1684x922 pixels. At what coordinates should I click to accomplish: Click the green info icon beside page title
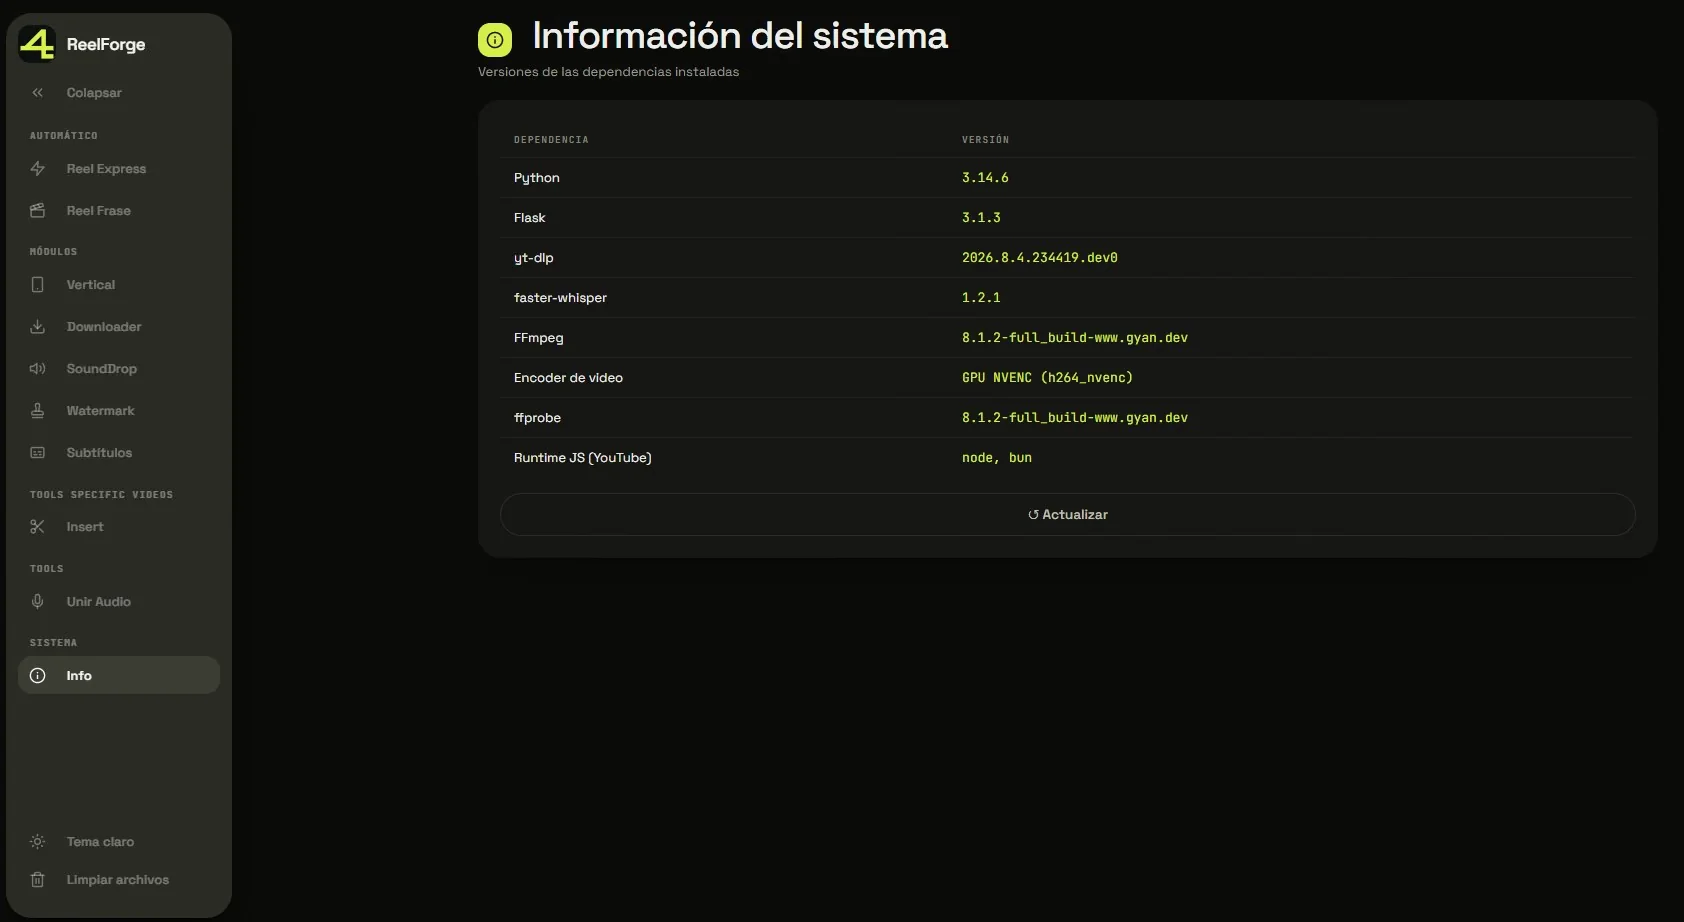pyautogui.click(x=495, y=40)
